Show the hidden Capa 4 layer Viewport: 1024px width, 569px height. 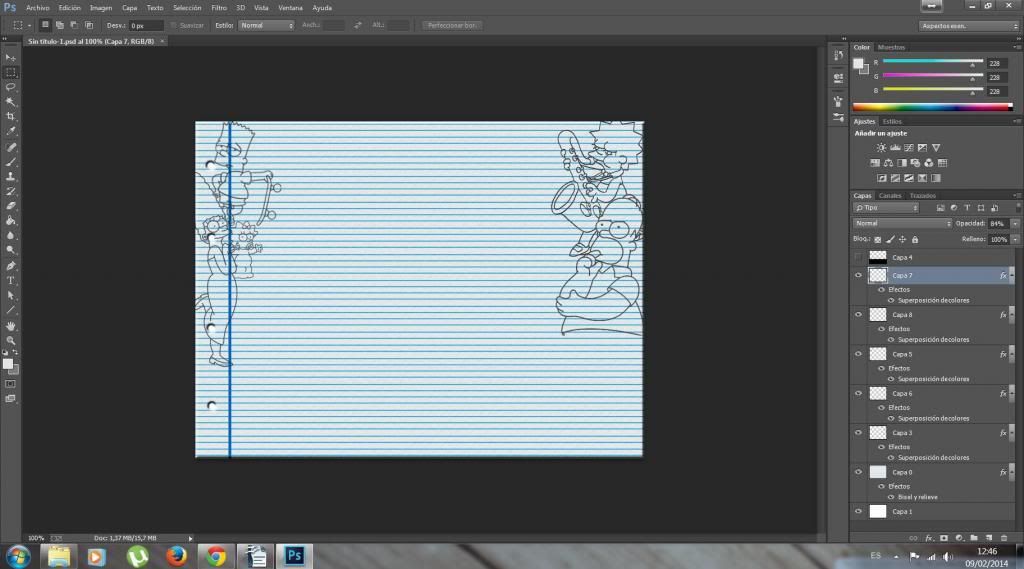tap(858, 257)
